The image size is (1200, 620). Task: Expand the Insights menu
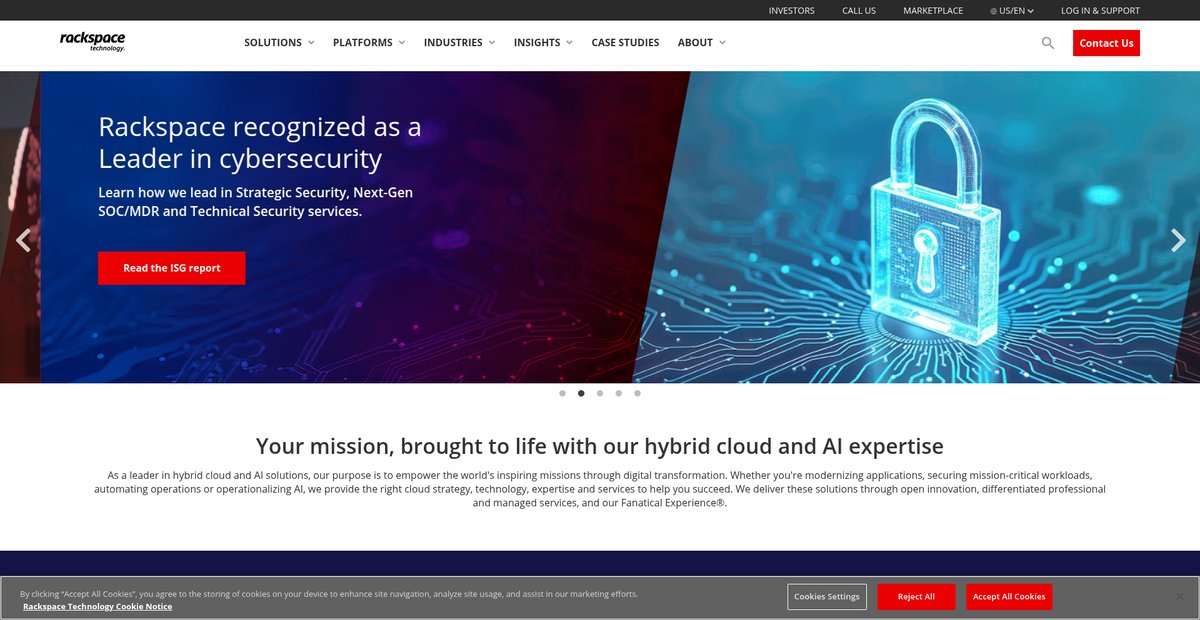tap(543, 43)
